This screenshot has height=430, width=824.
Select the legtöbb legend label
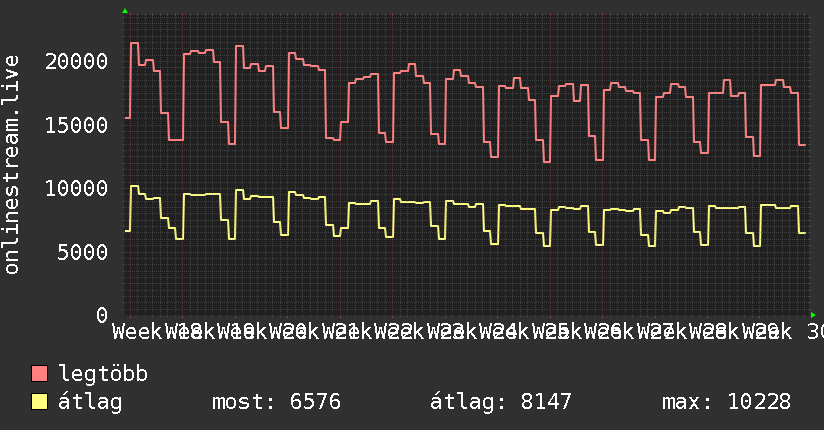(x=103, y=374)
